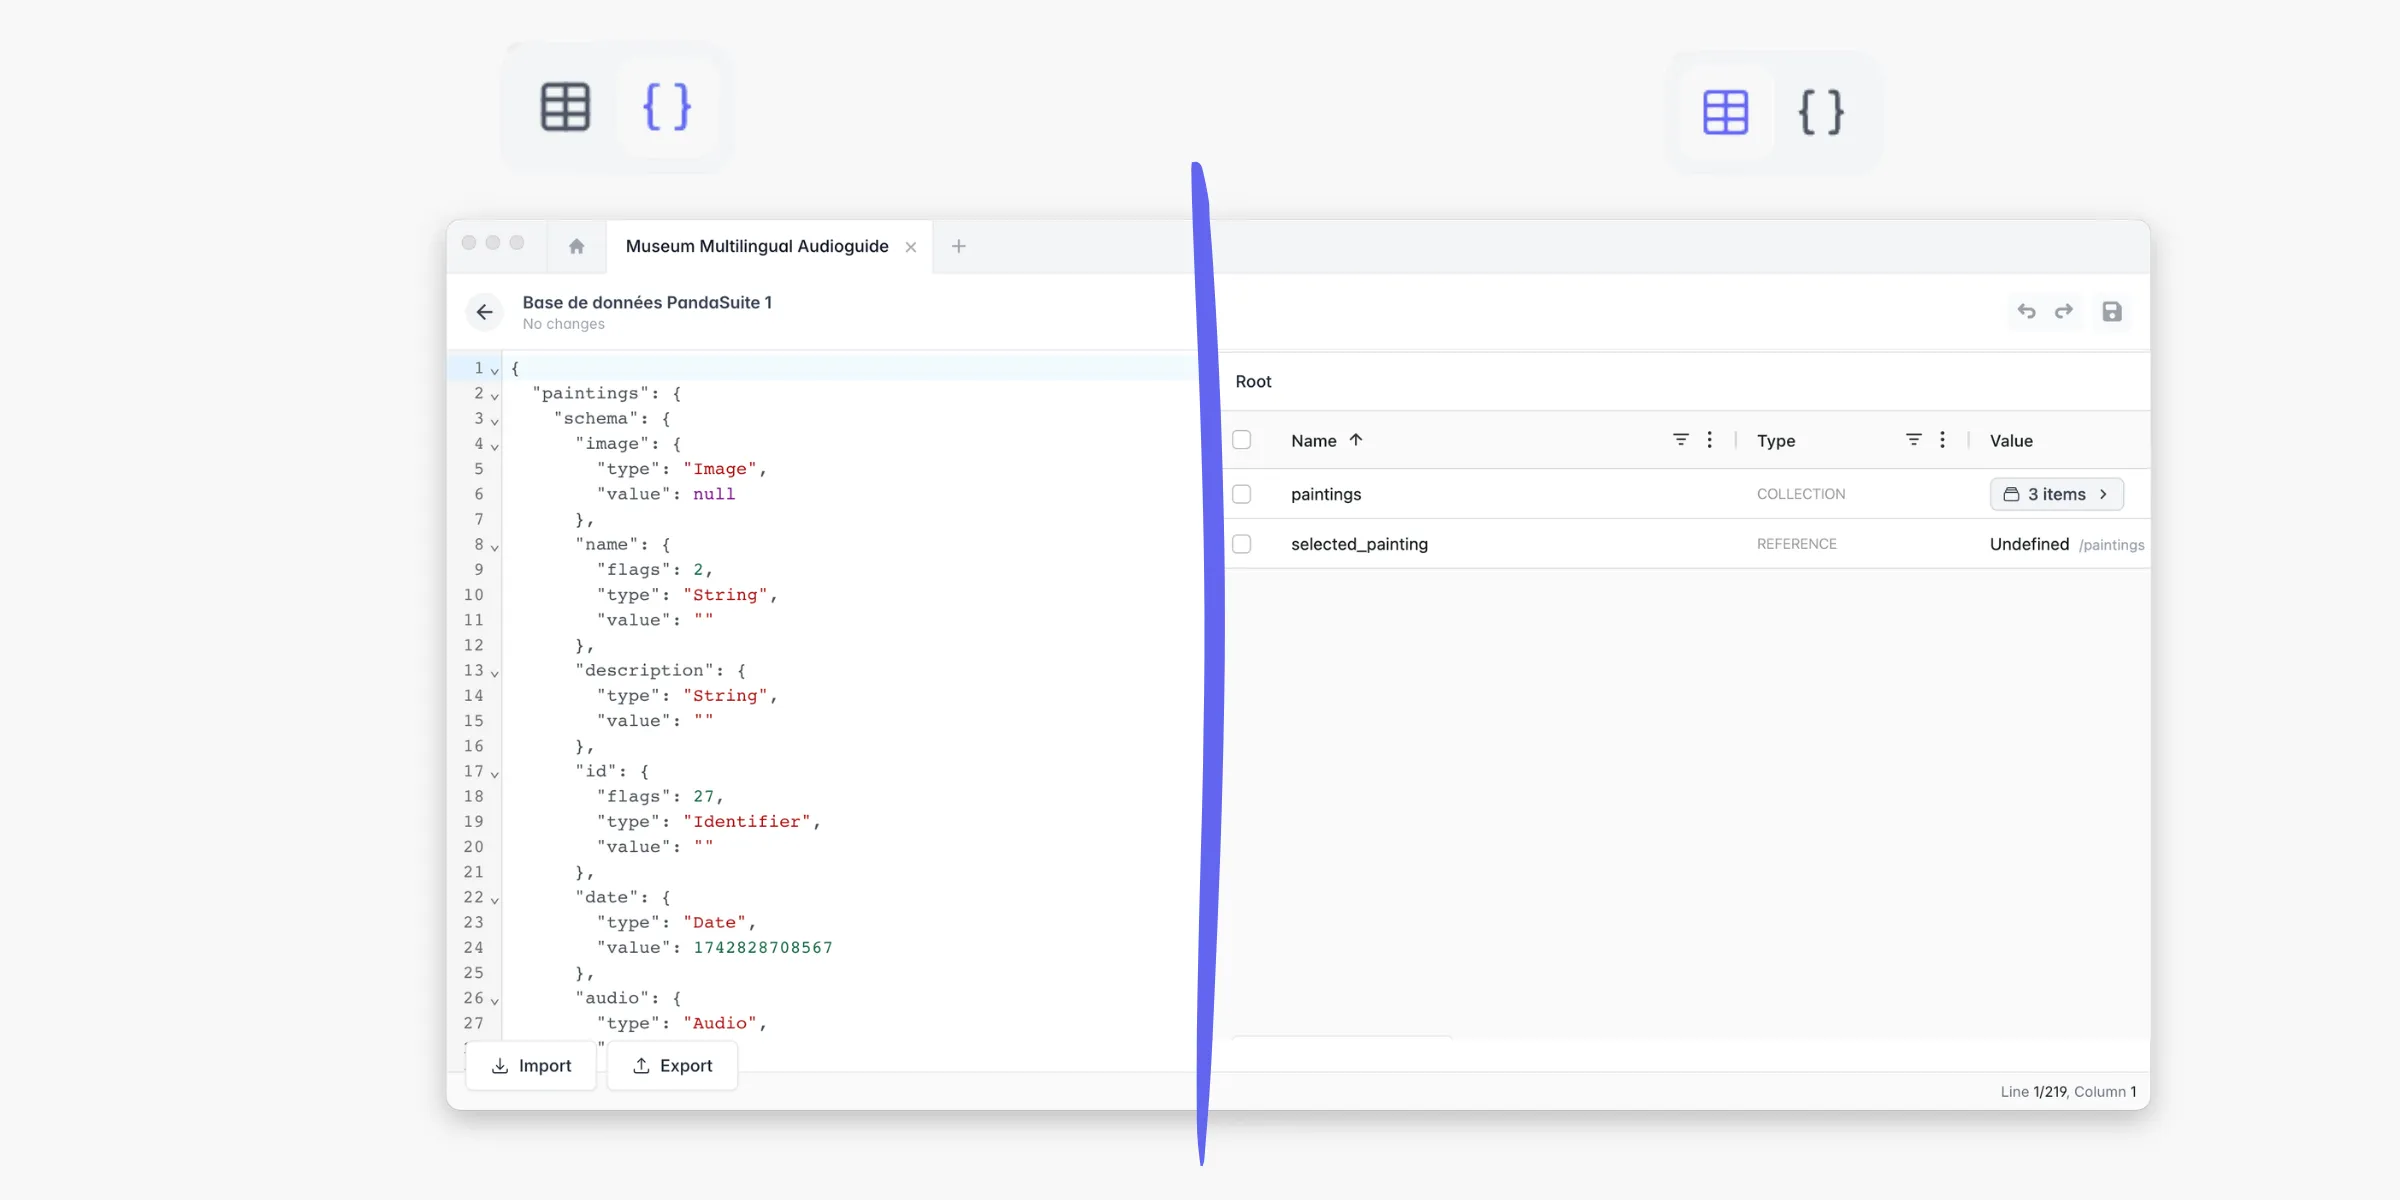Export the database contents
This screenshot has width=2400, height=1200.
[x=672, y=1065]
